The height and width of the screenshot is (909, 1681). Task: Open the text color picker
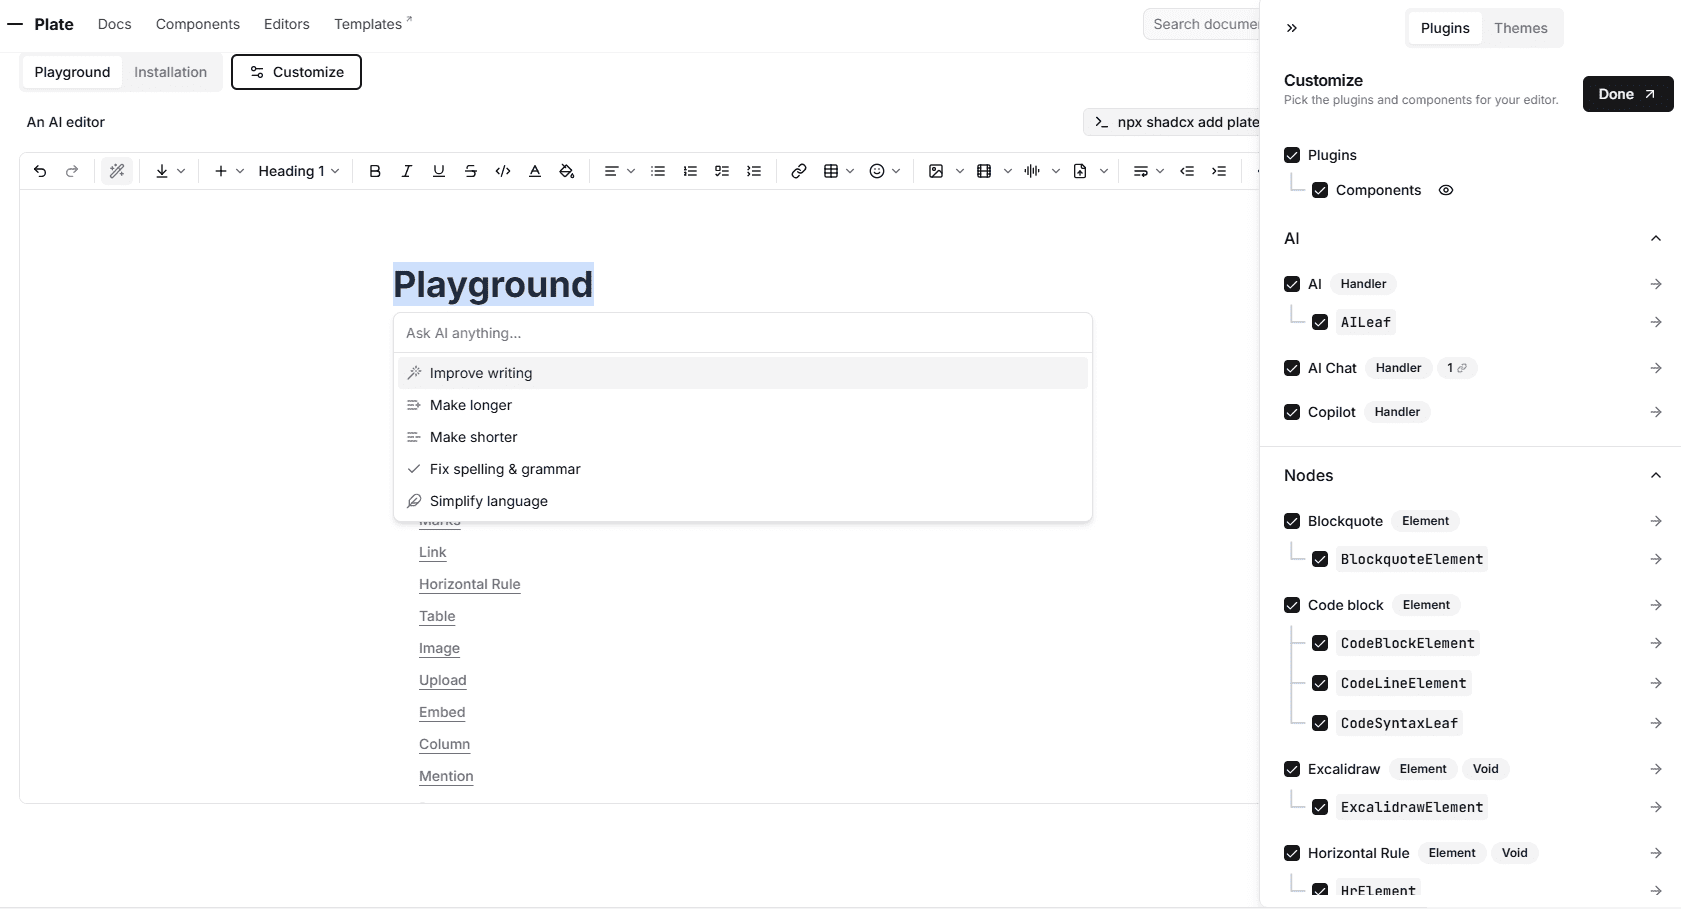[535, 171]
